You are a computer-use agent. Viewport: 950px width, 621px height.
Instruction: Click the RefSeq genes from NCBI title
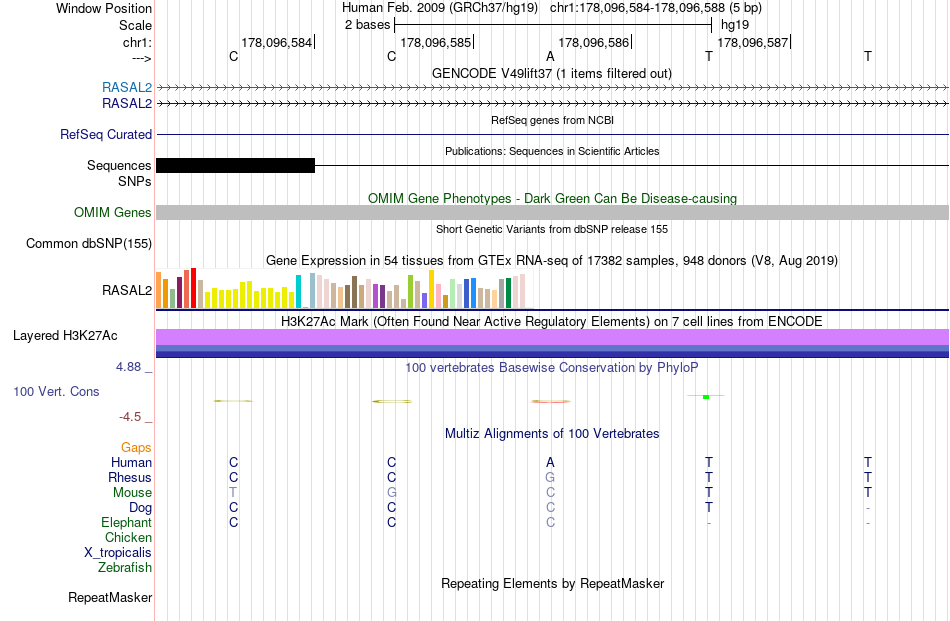(552, 120)
